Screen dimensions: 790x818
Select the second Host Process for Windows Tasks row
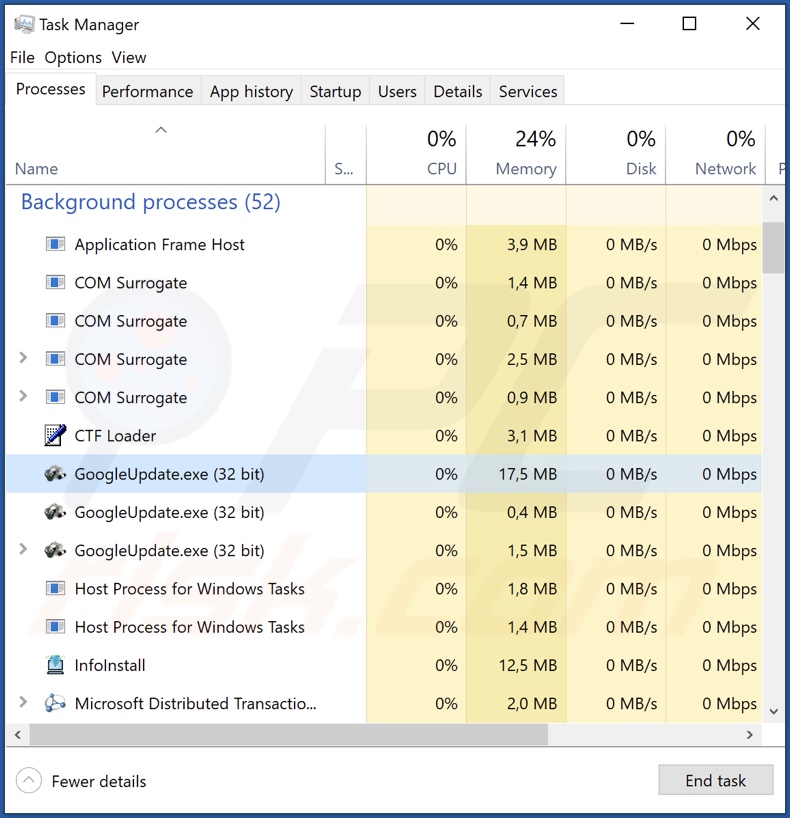pyautogui.click(x=189, y=627)
